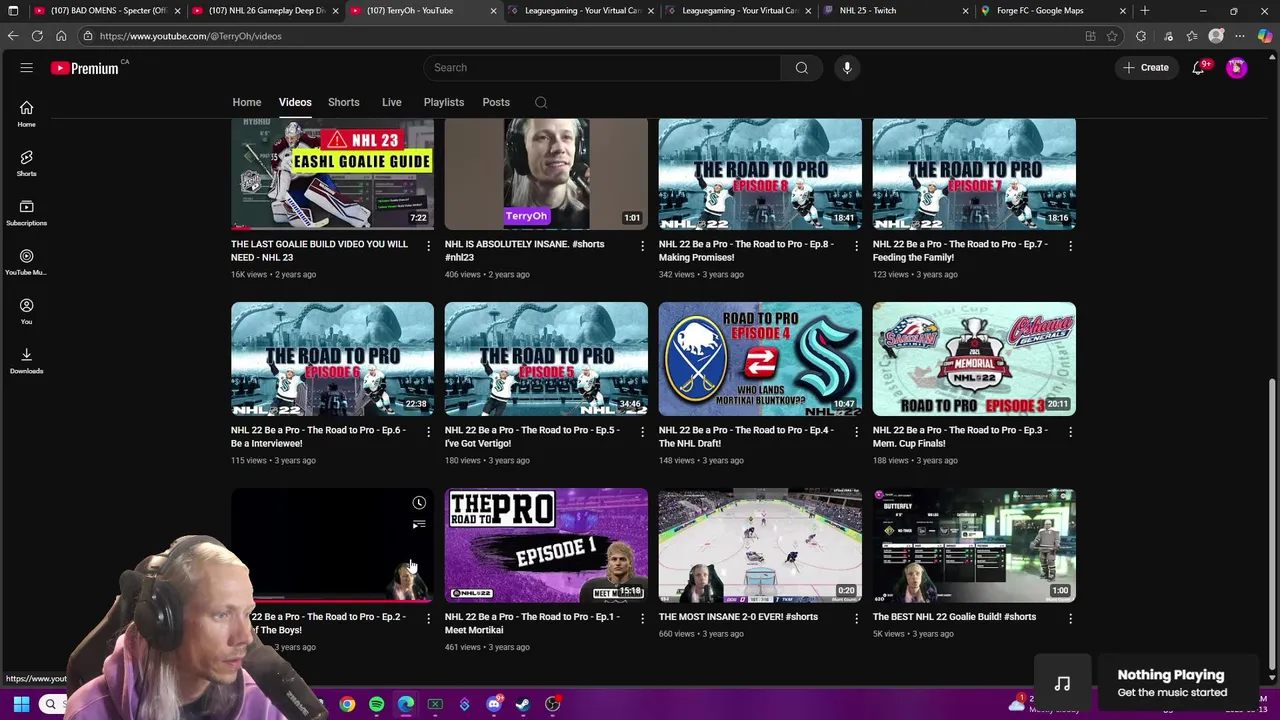Open Ep.3 - Mem. Cup Finals title link
The height and width of the screenshot is (720, 1280).
click(x=960, y=437)
